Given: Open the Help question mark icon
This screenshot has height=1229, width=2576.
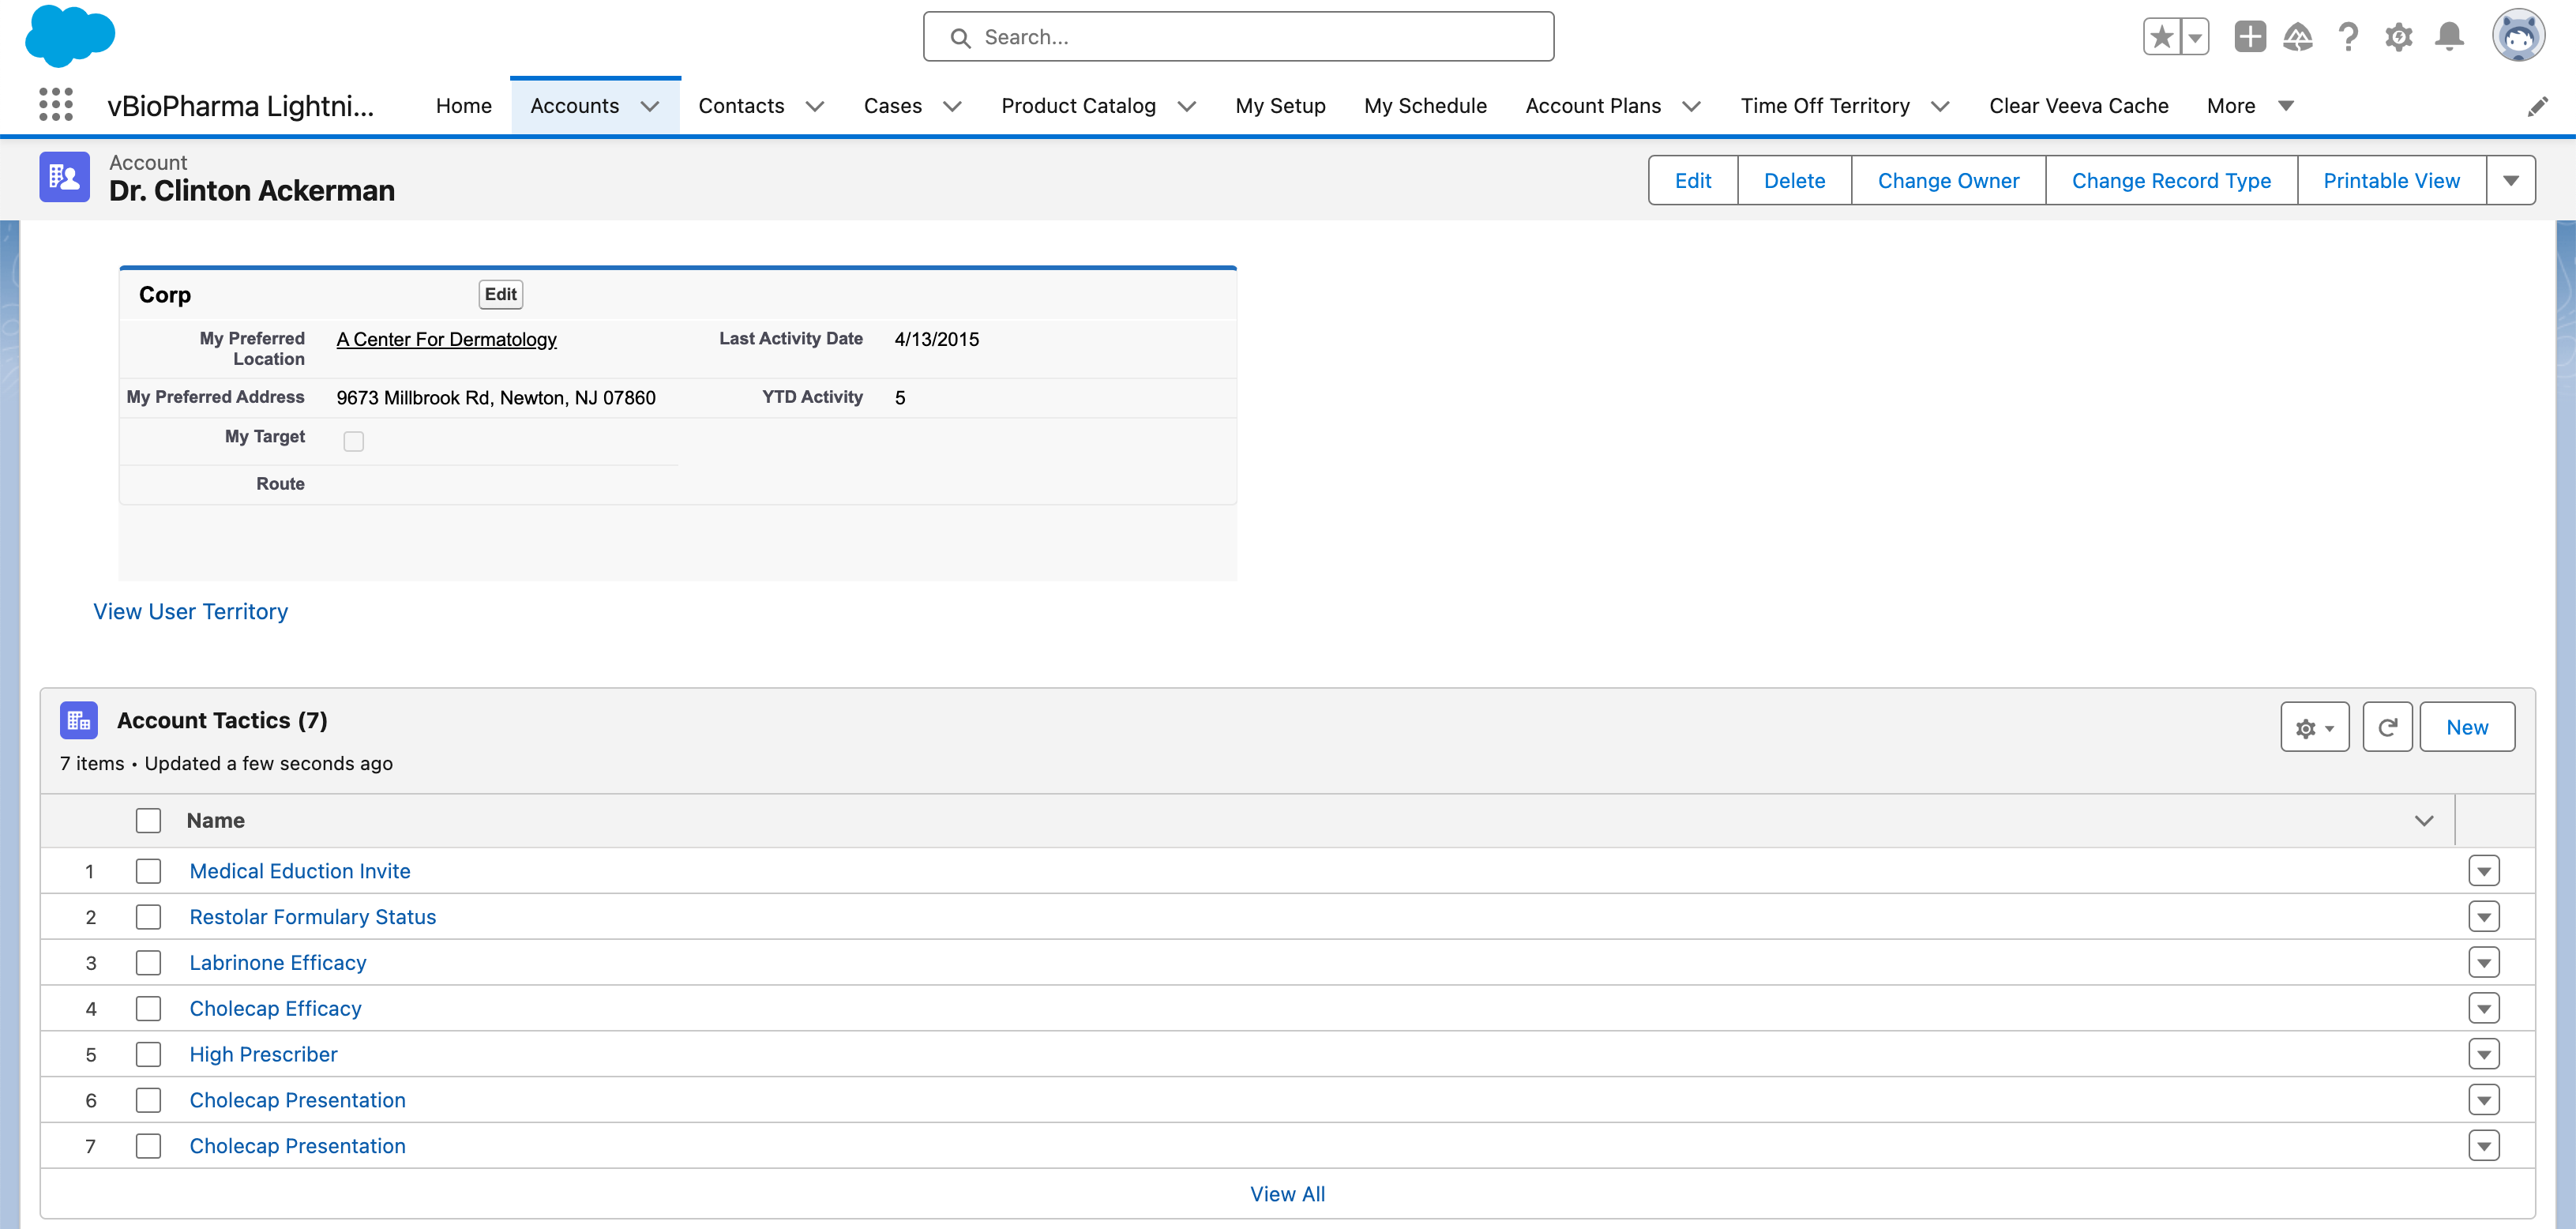Looking at the screenshot, I should pyautogui.click(x=2348, y=37).
